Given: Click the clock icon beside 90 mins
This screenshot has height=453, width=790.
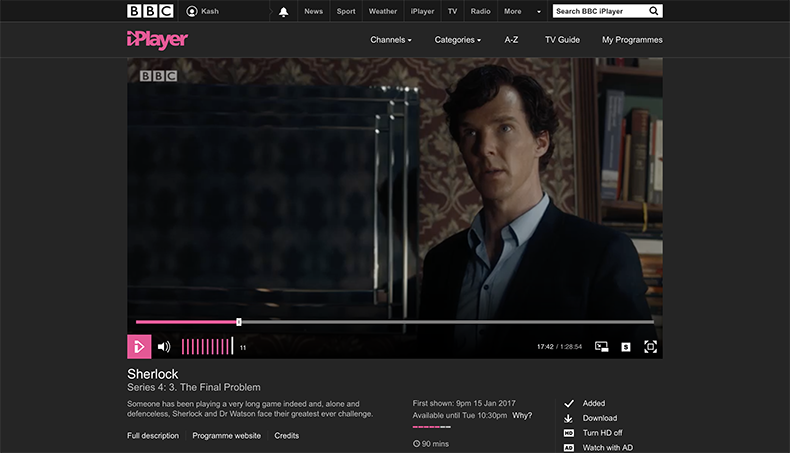Looking at the screenshot, I should point(416,444).
